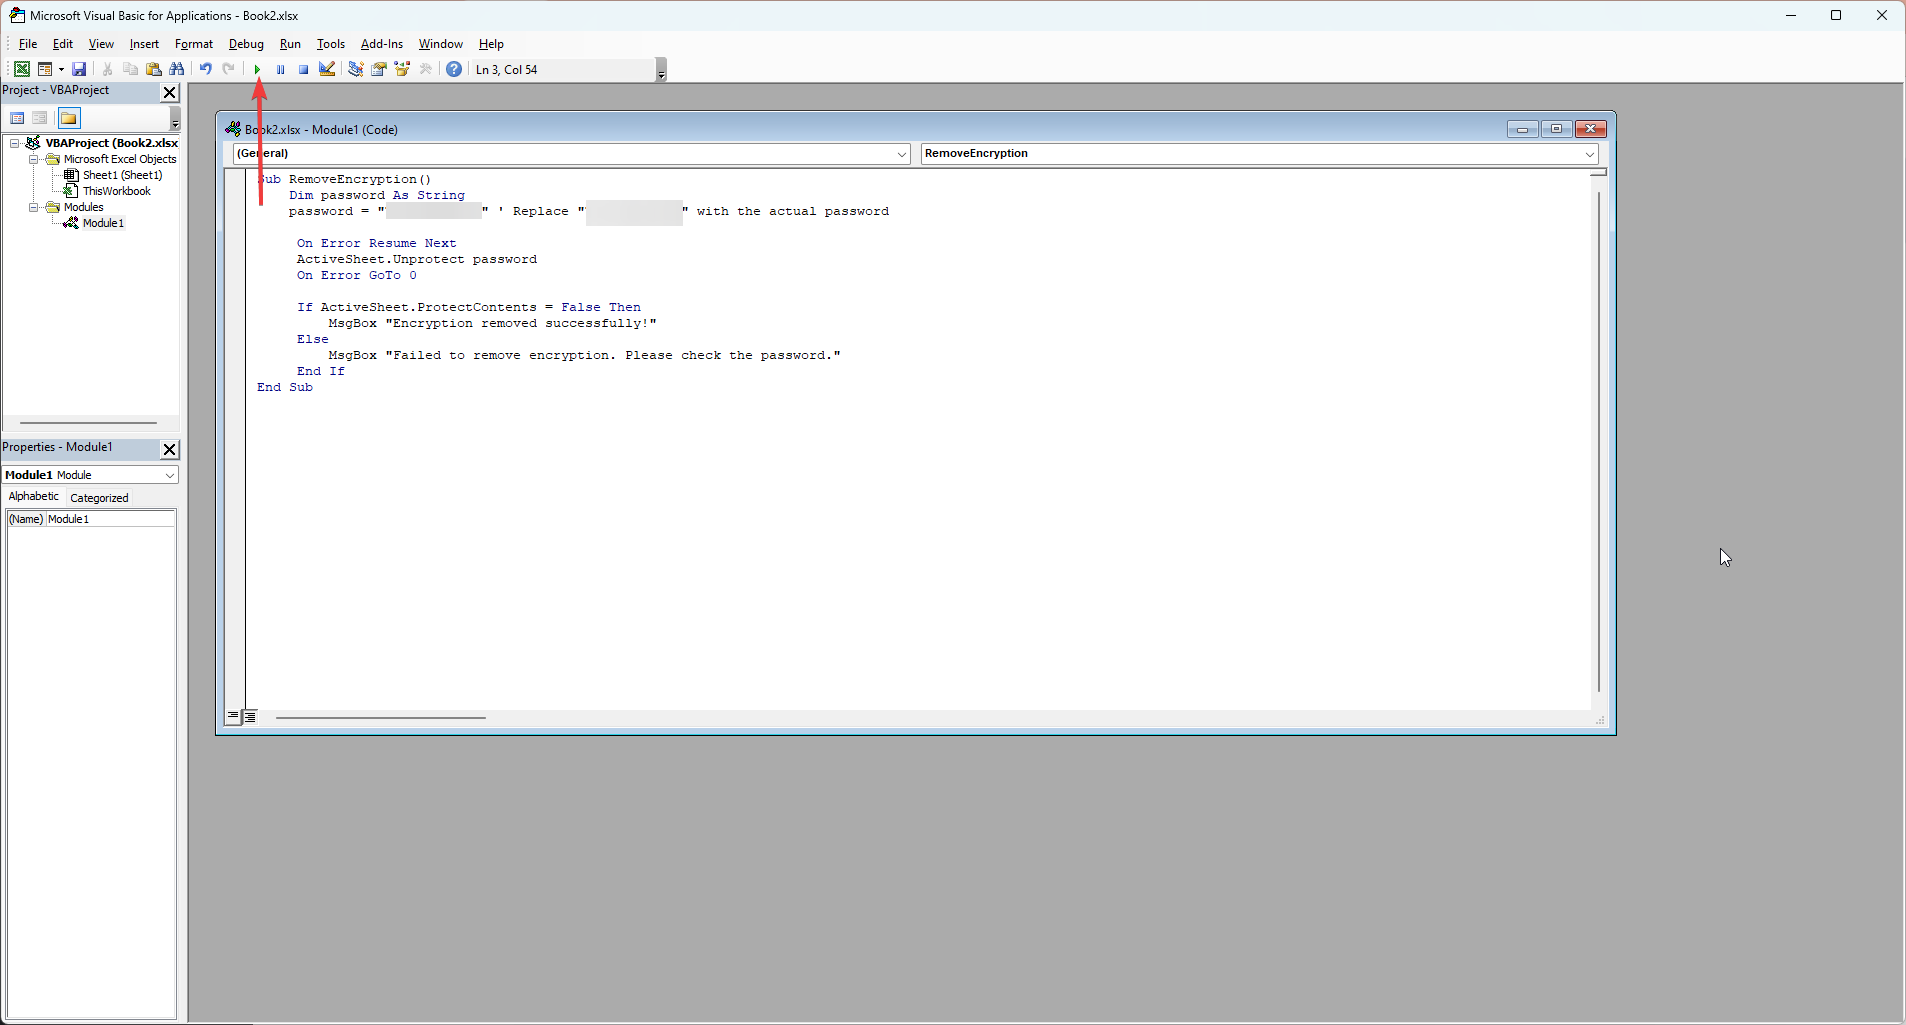1906x1025 pixels.
Task: Close the Properties - Module1 panel
Action: tap(169, 449)
